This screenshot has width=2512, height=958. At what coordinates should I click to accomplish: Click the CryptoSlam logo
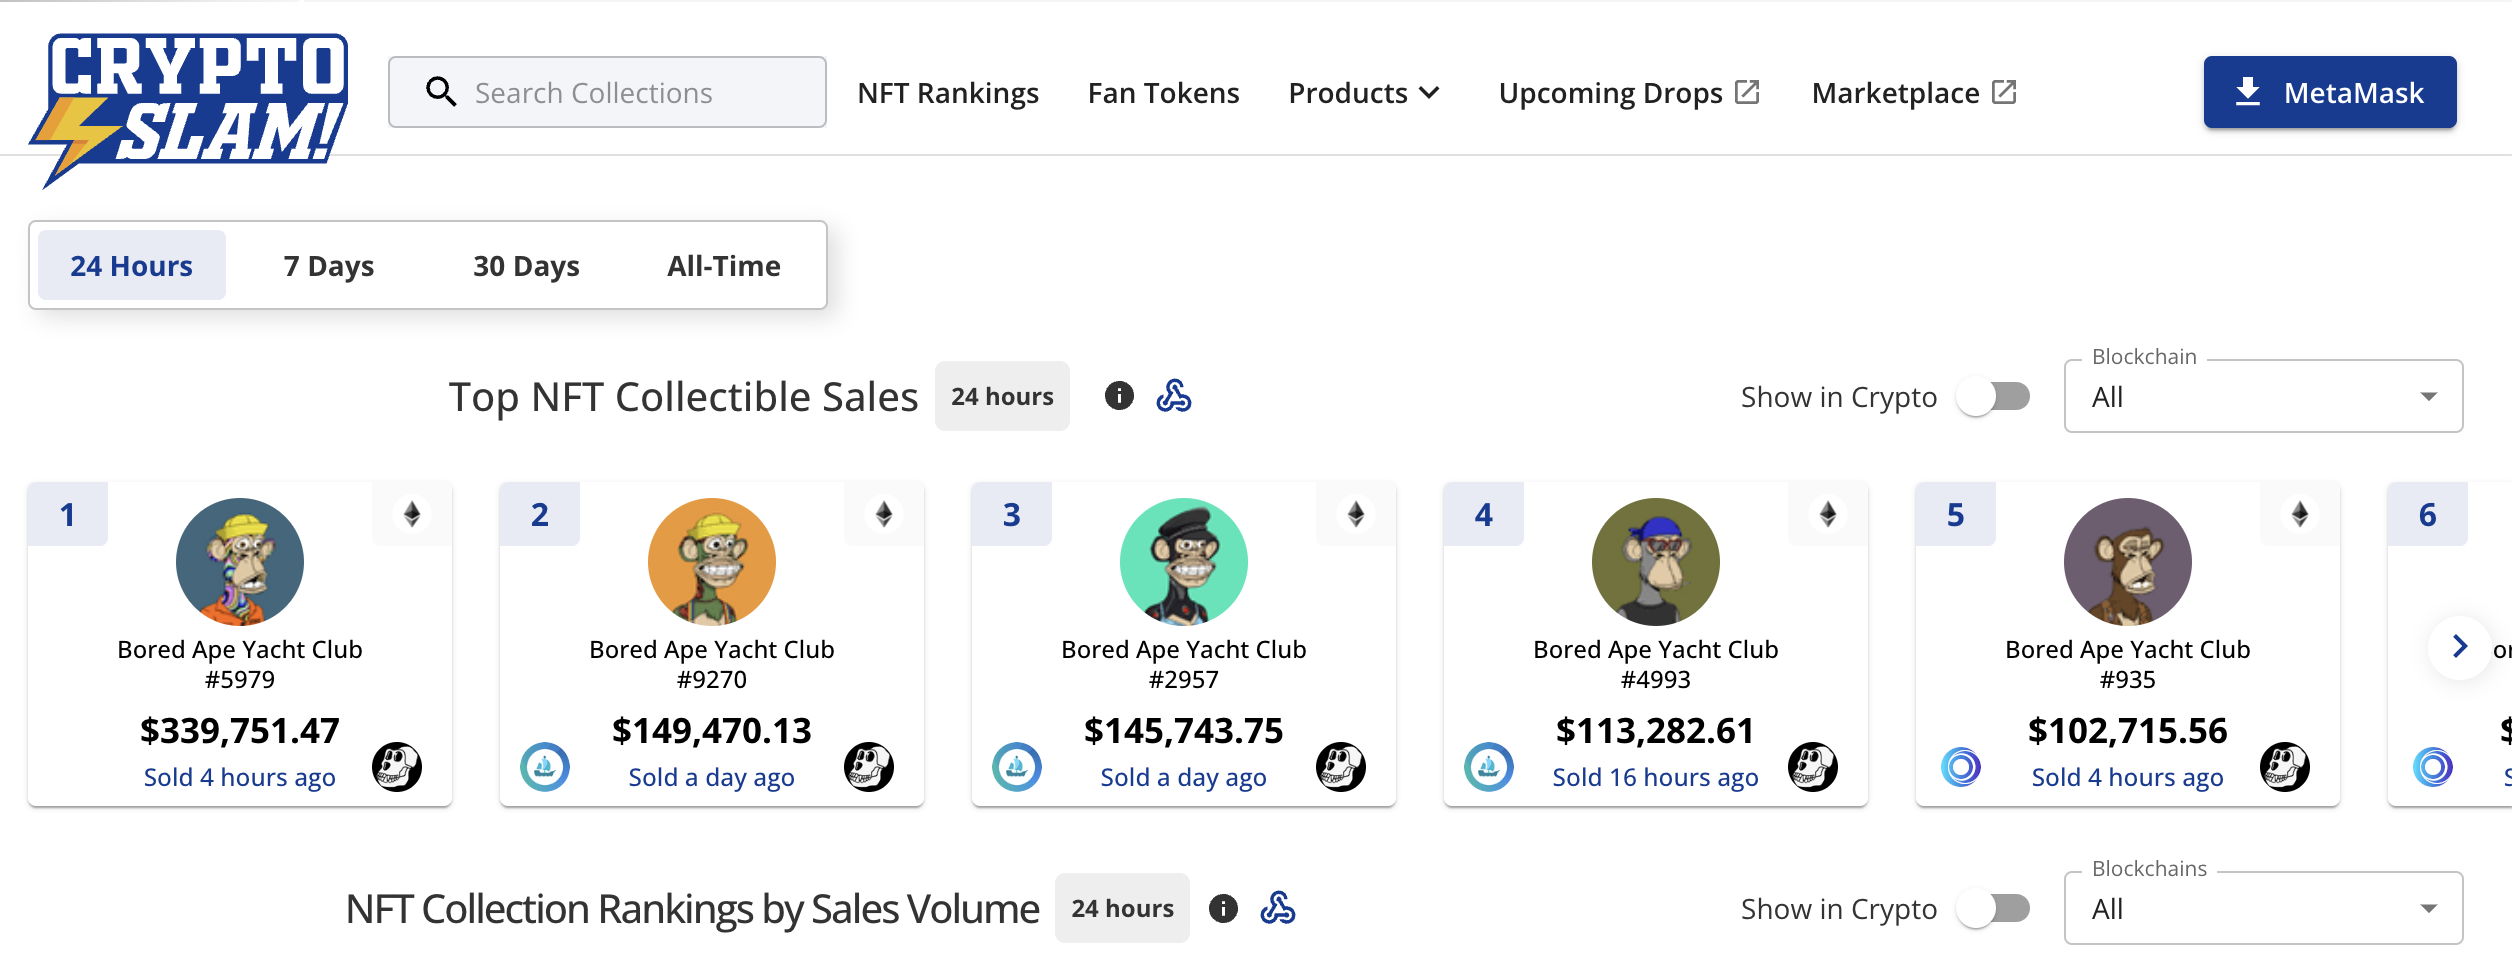[190, 105]
